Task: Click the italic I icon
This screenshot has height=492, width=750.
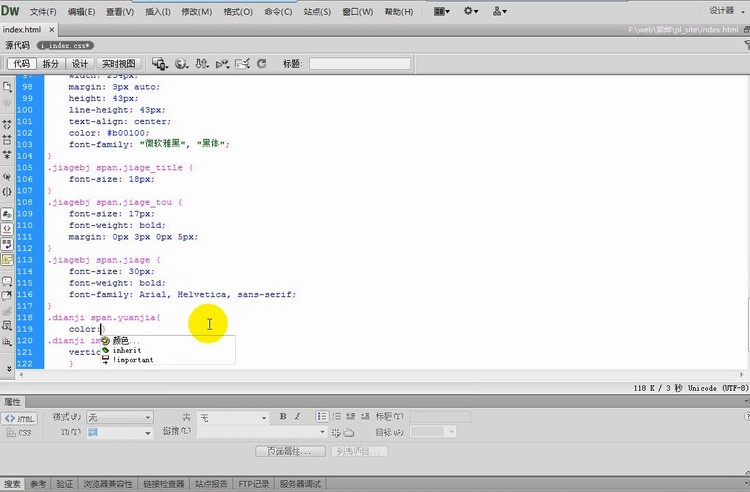Action: click(x=298, y=416)
